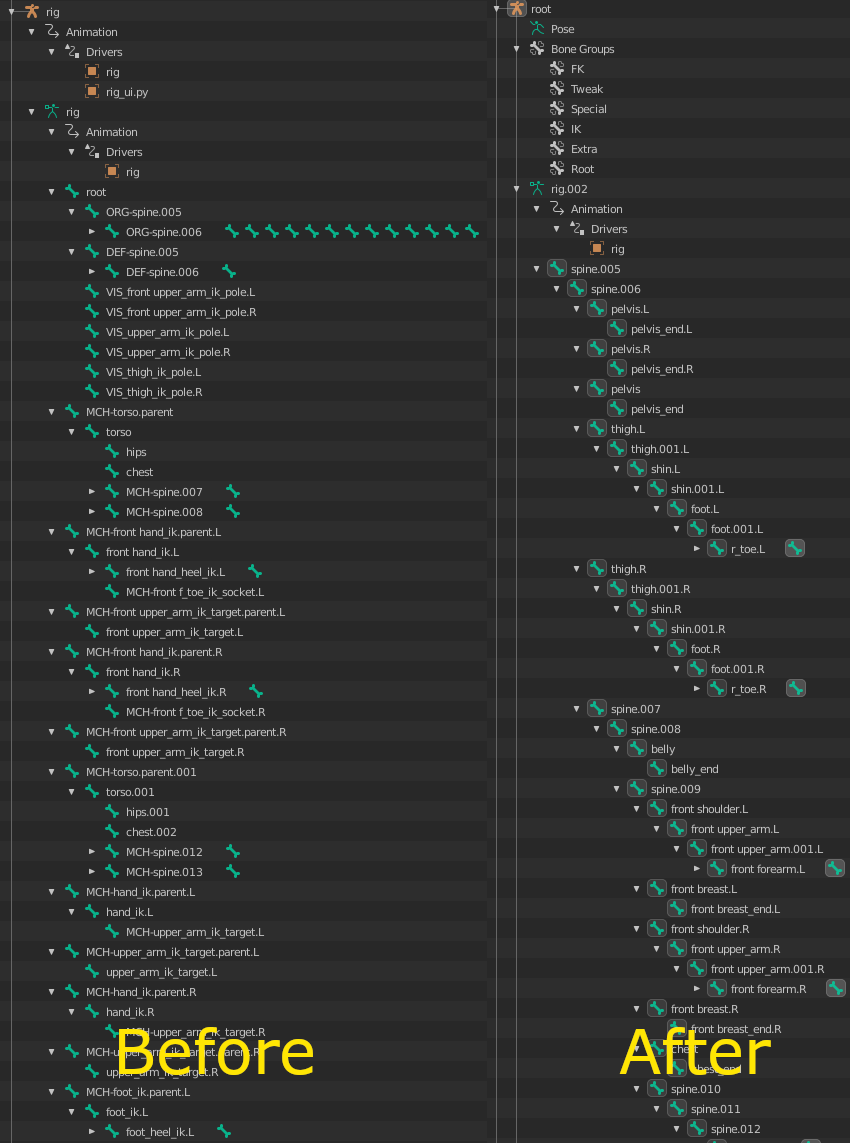This screenshot has width=850, height=1143.
Task: Select the Pose icon under root
Action: click(x=537, y=28)
